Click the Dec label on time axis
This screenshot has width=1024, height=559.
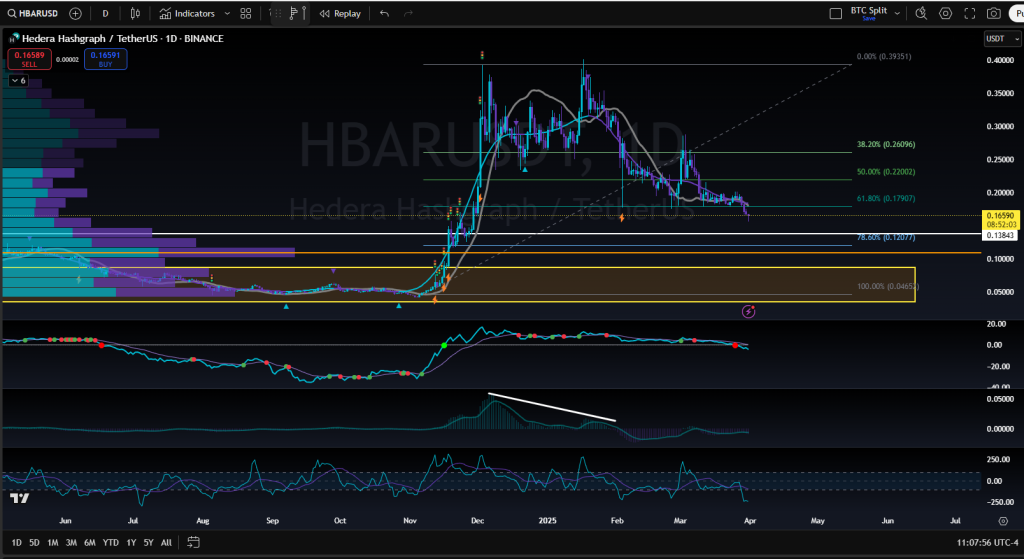click(477, 521)
